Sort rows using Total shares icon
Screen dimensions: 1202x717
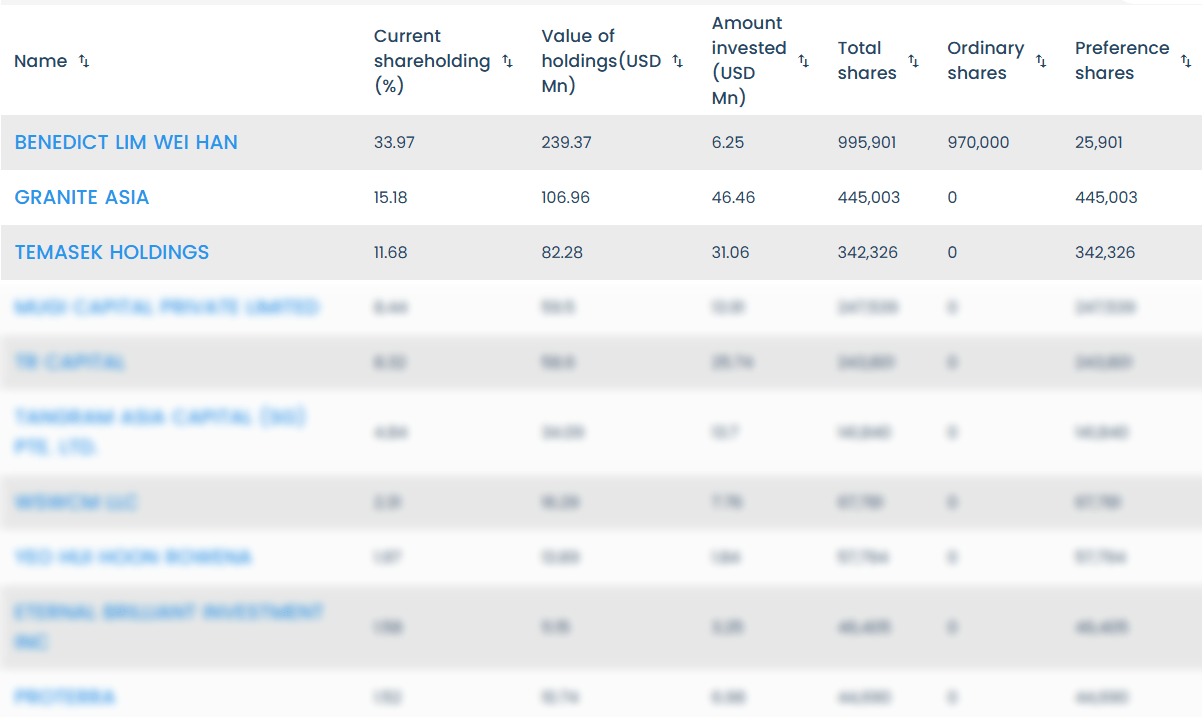913,61
